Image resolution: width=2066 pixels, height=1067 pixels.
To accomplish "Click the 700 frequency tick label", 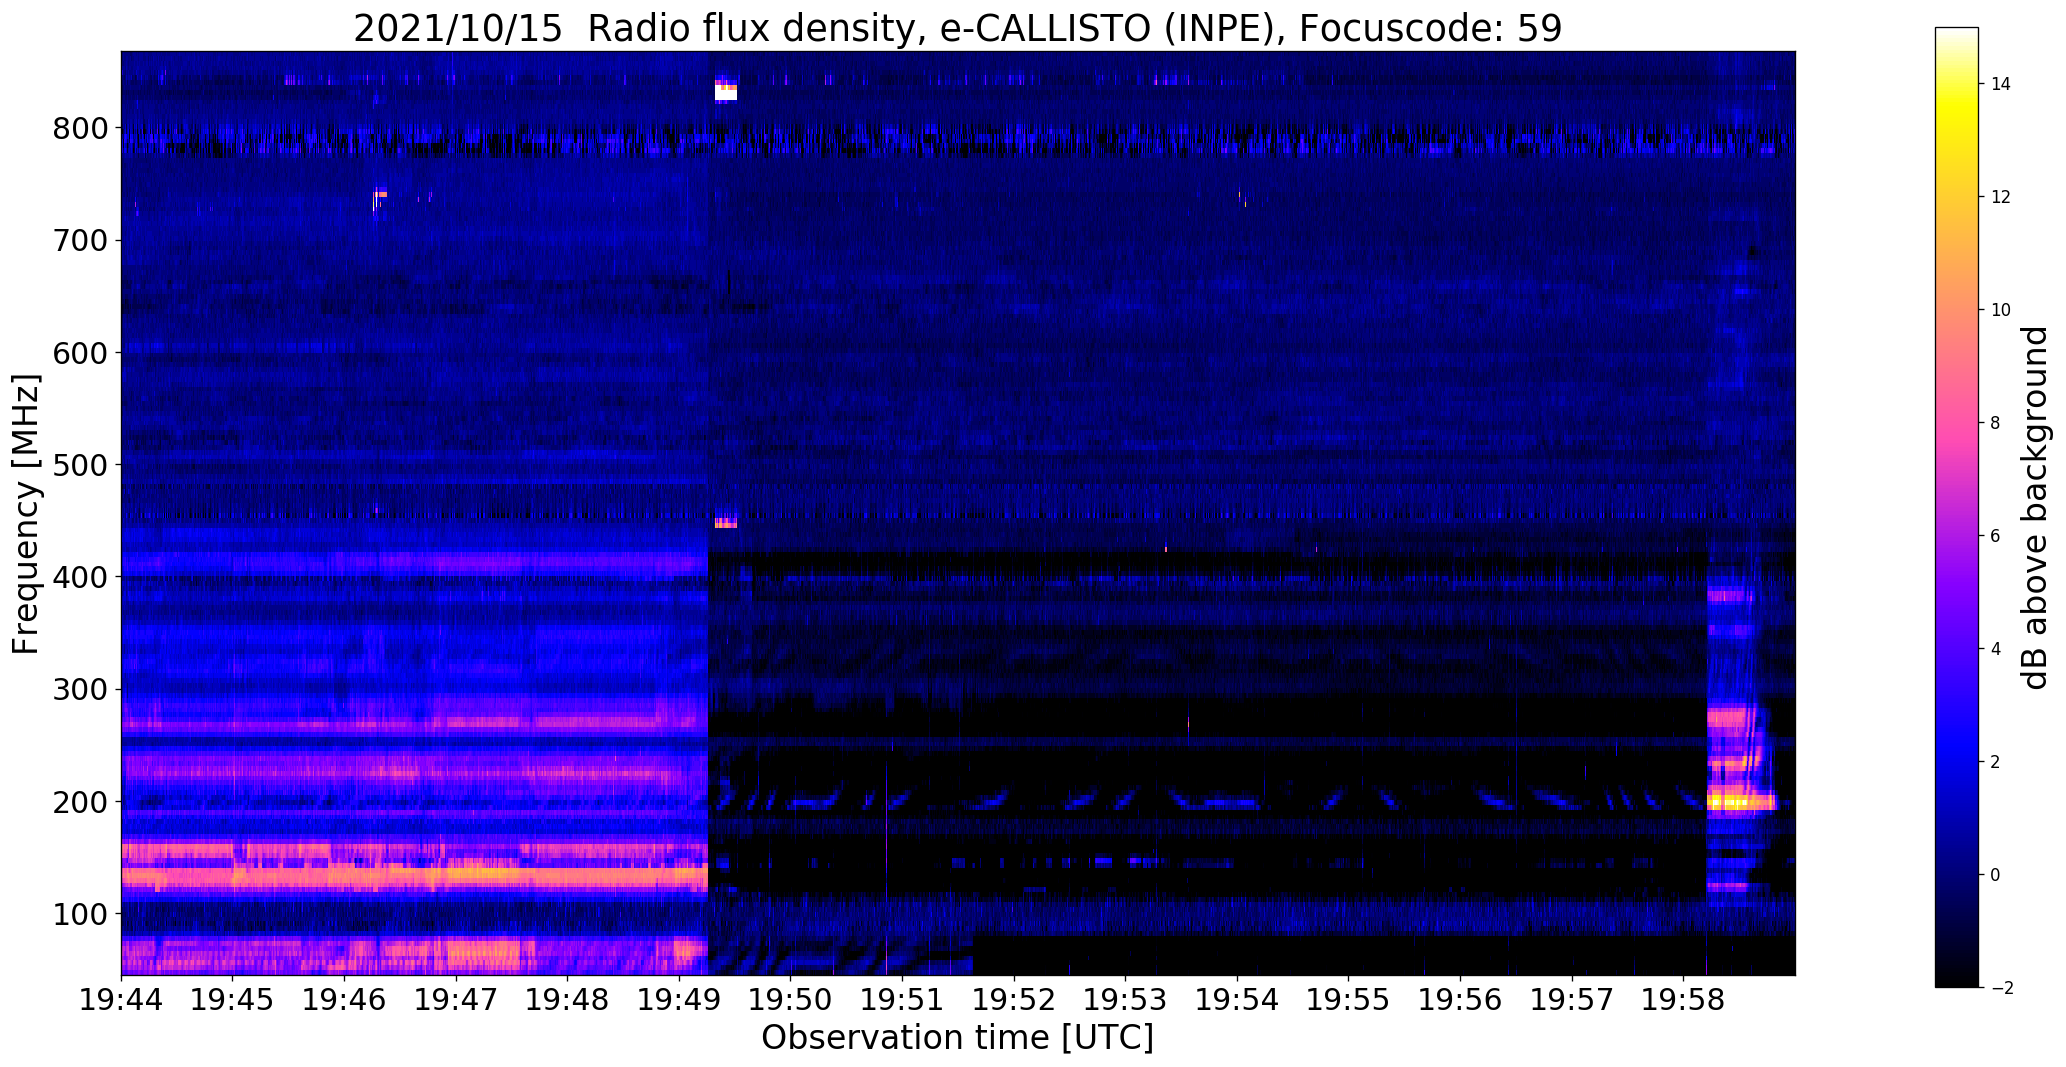I will [x=82, y=240].
